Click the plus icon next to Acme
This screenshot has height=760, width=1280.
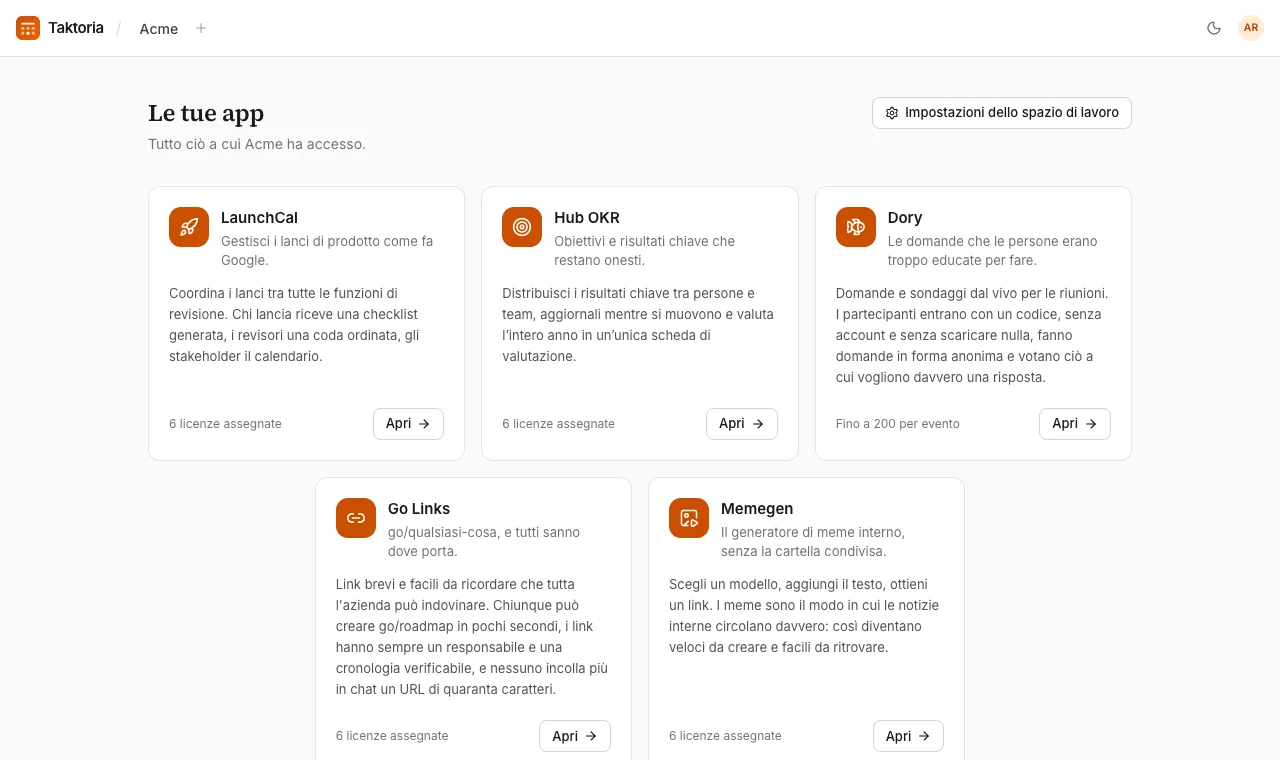201,28
